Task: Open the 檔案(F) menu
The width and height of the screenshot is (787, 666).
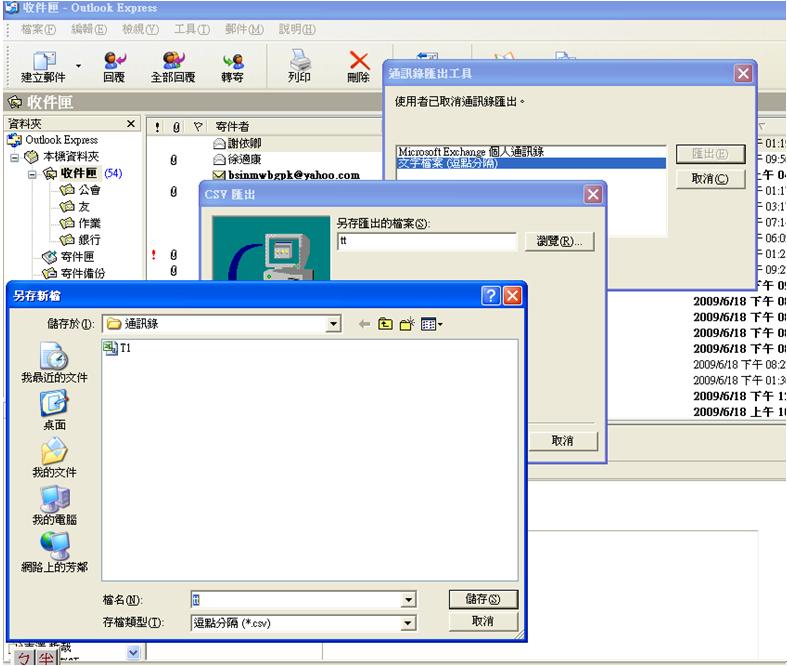Action: (x=38, y=30)
